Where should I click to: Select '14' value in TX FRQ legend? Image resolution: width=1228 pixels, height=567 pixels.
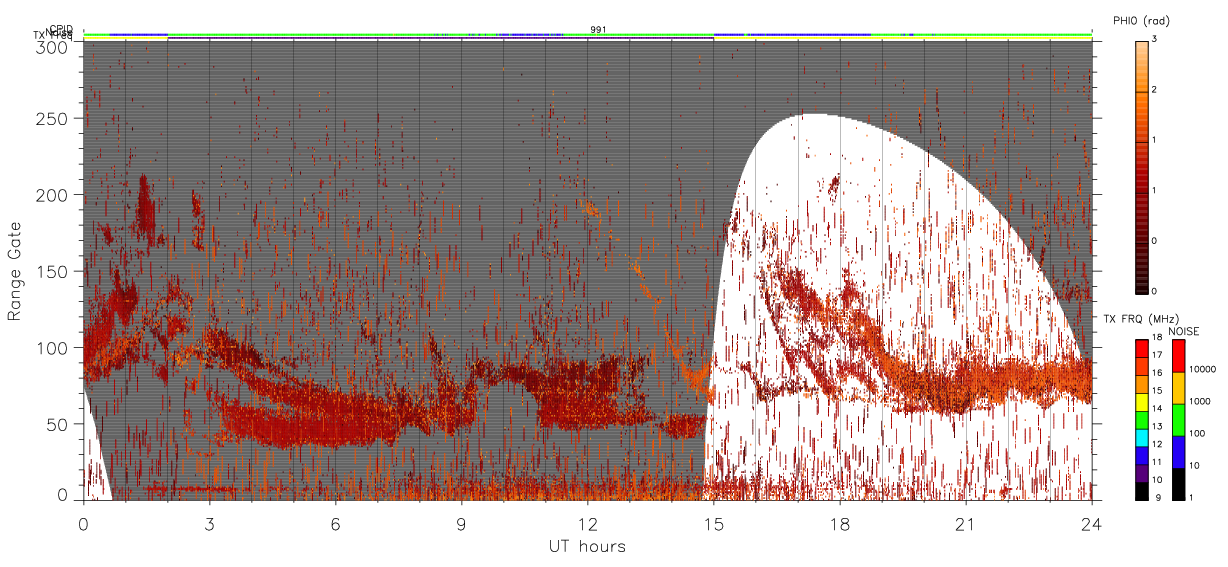1157,408
